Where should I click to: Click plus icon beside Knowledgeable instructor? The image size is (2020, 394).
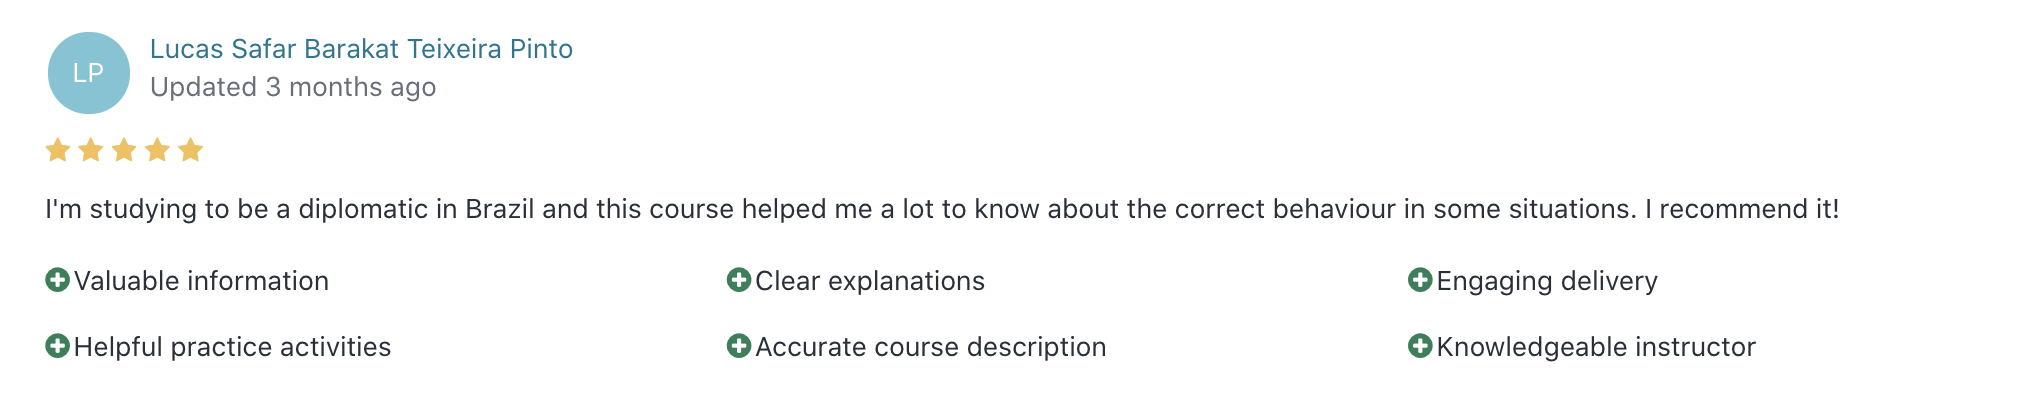point(1420,346)
